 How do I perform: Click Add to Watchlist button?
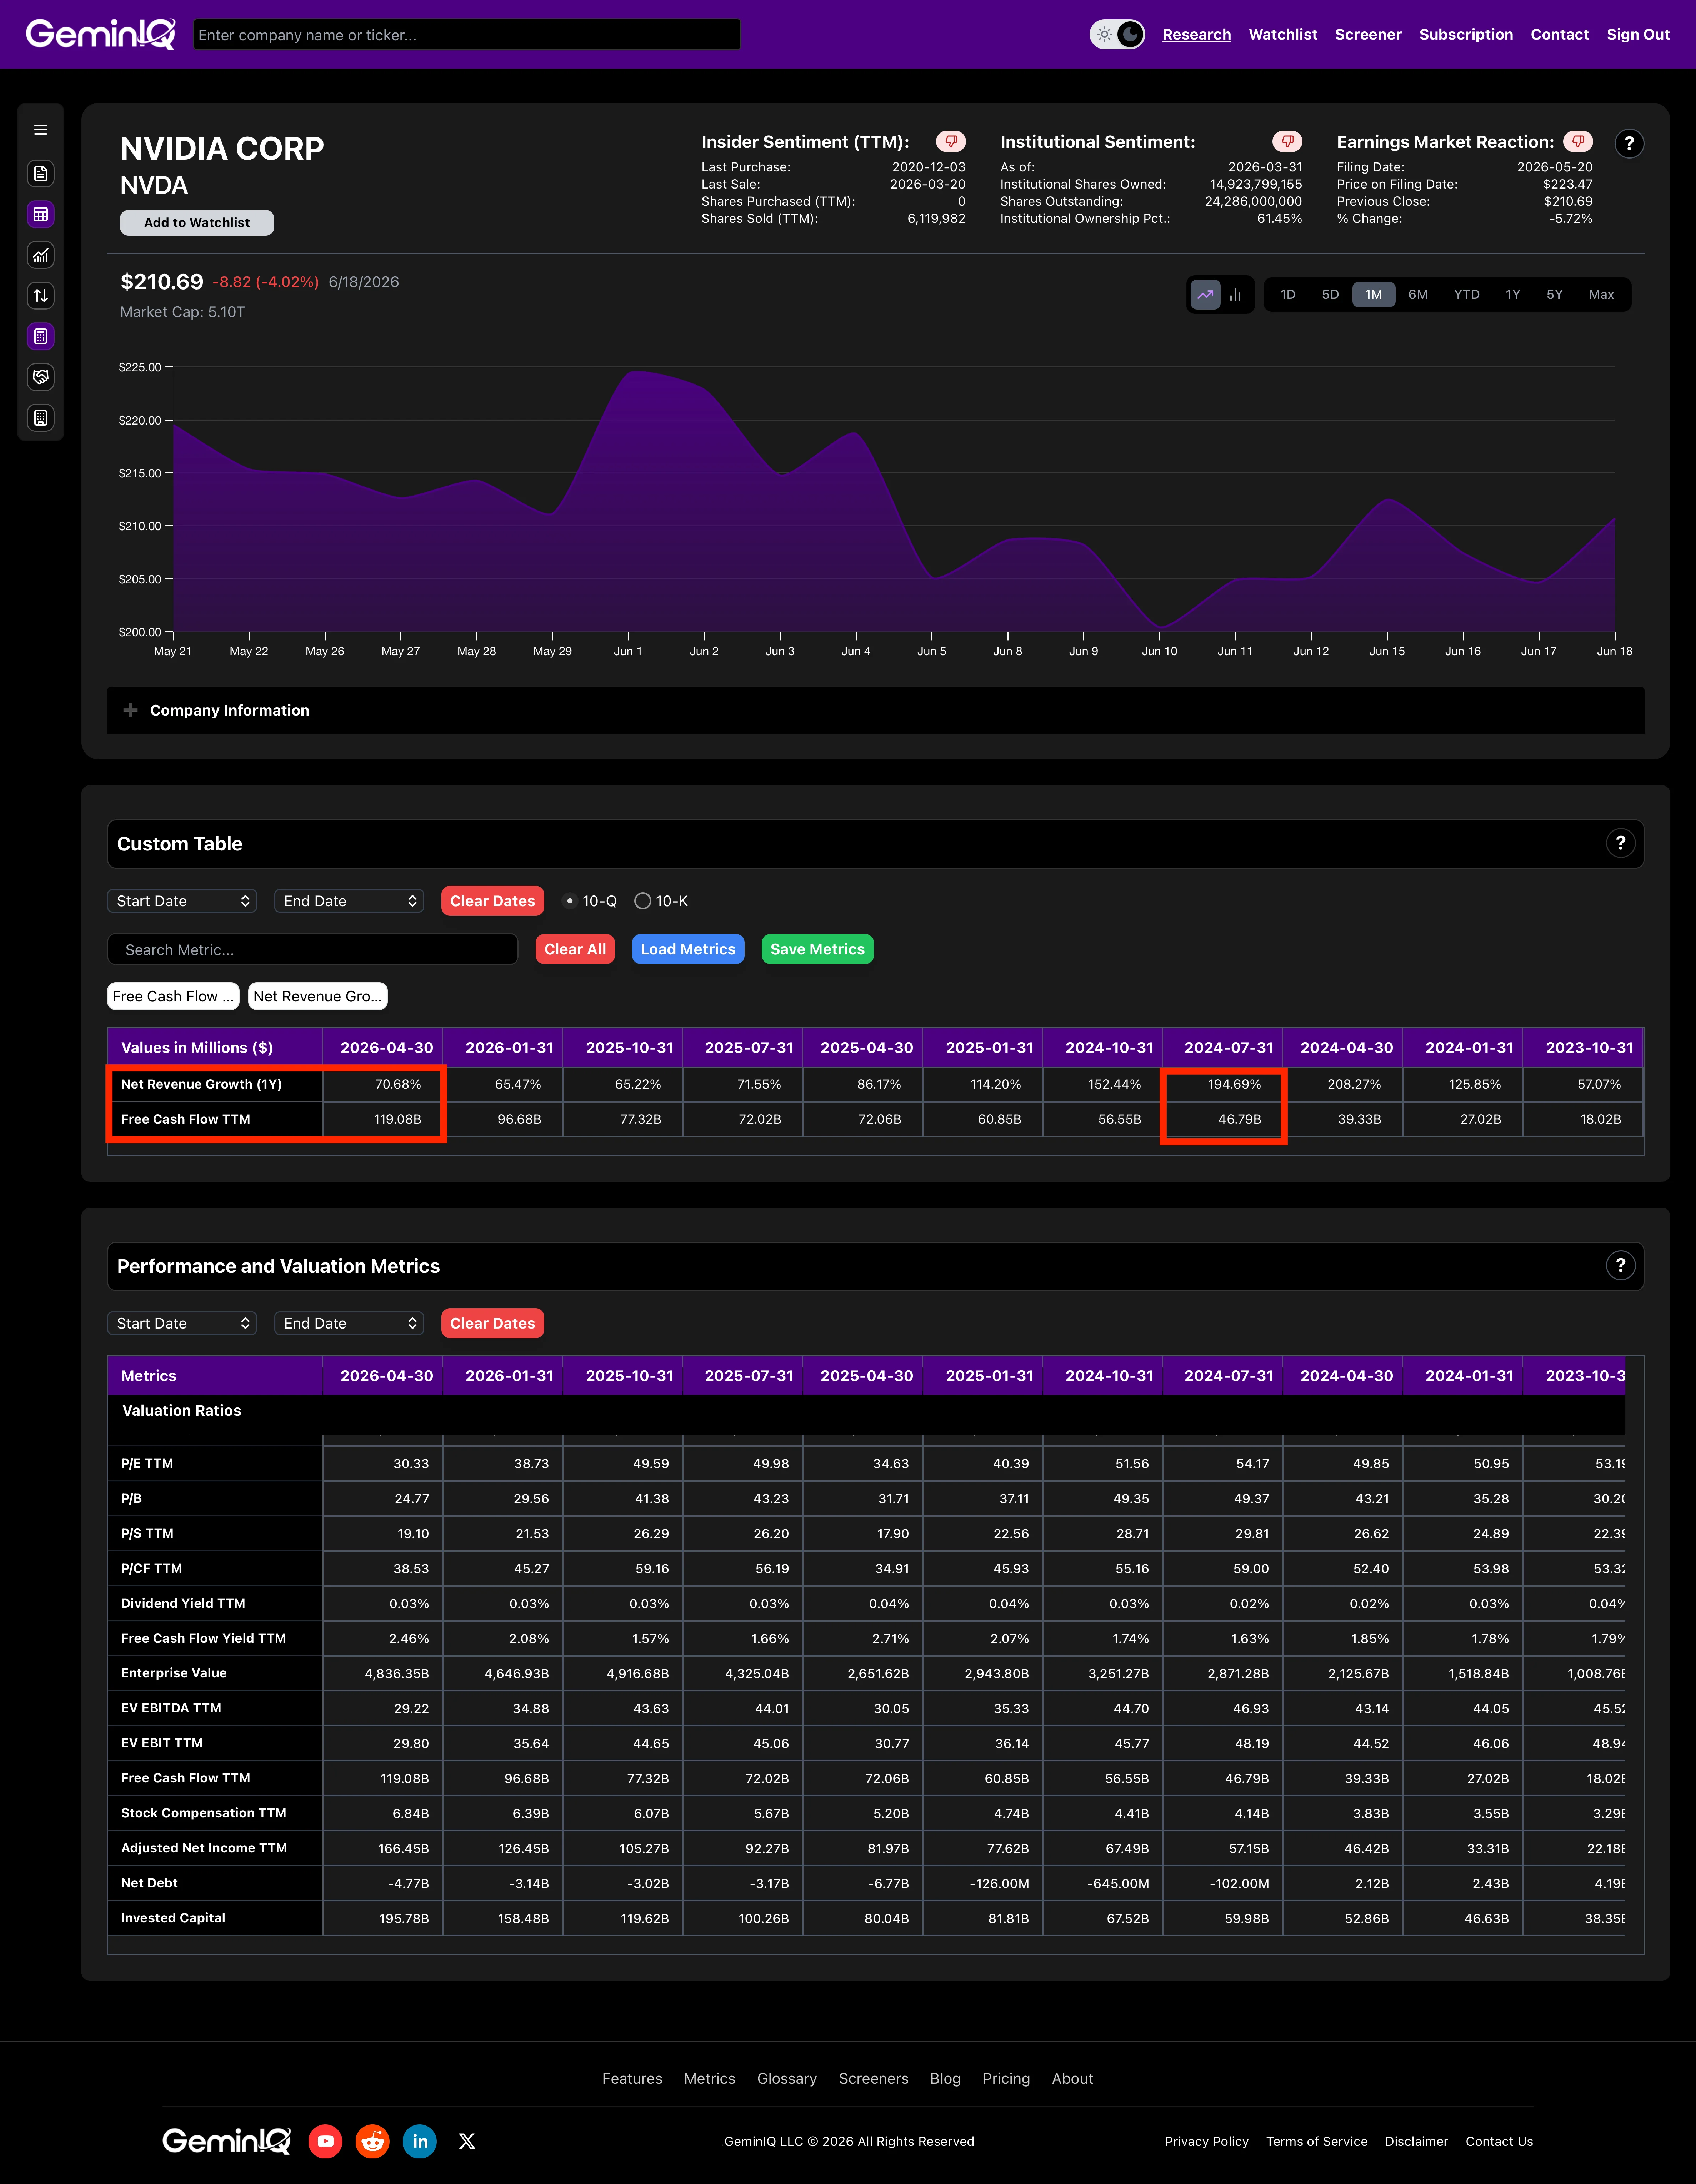(197, 223)
